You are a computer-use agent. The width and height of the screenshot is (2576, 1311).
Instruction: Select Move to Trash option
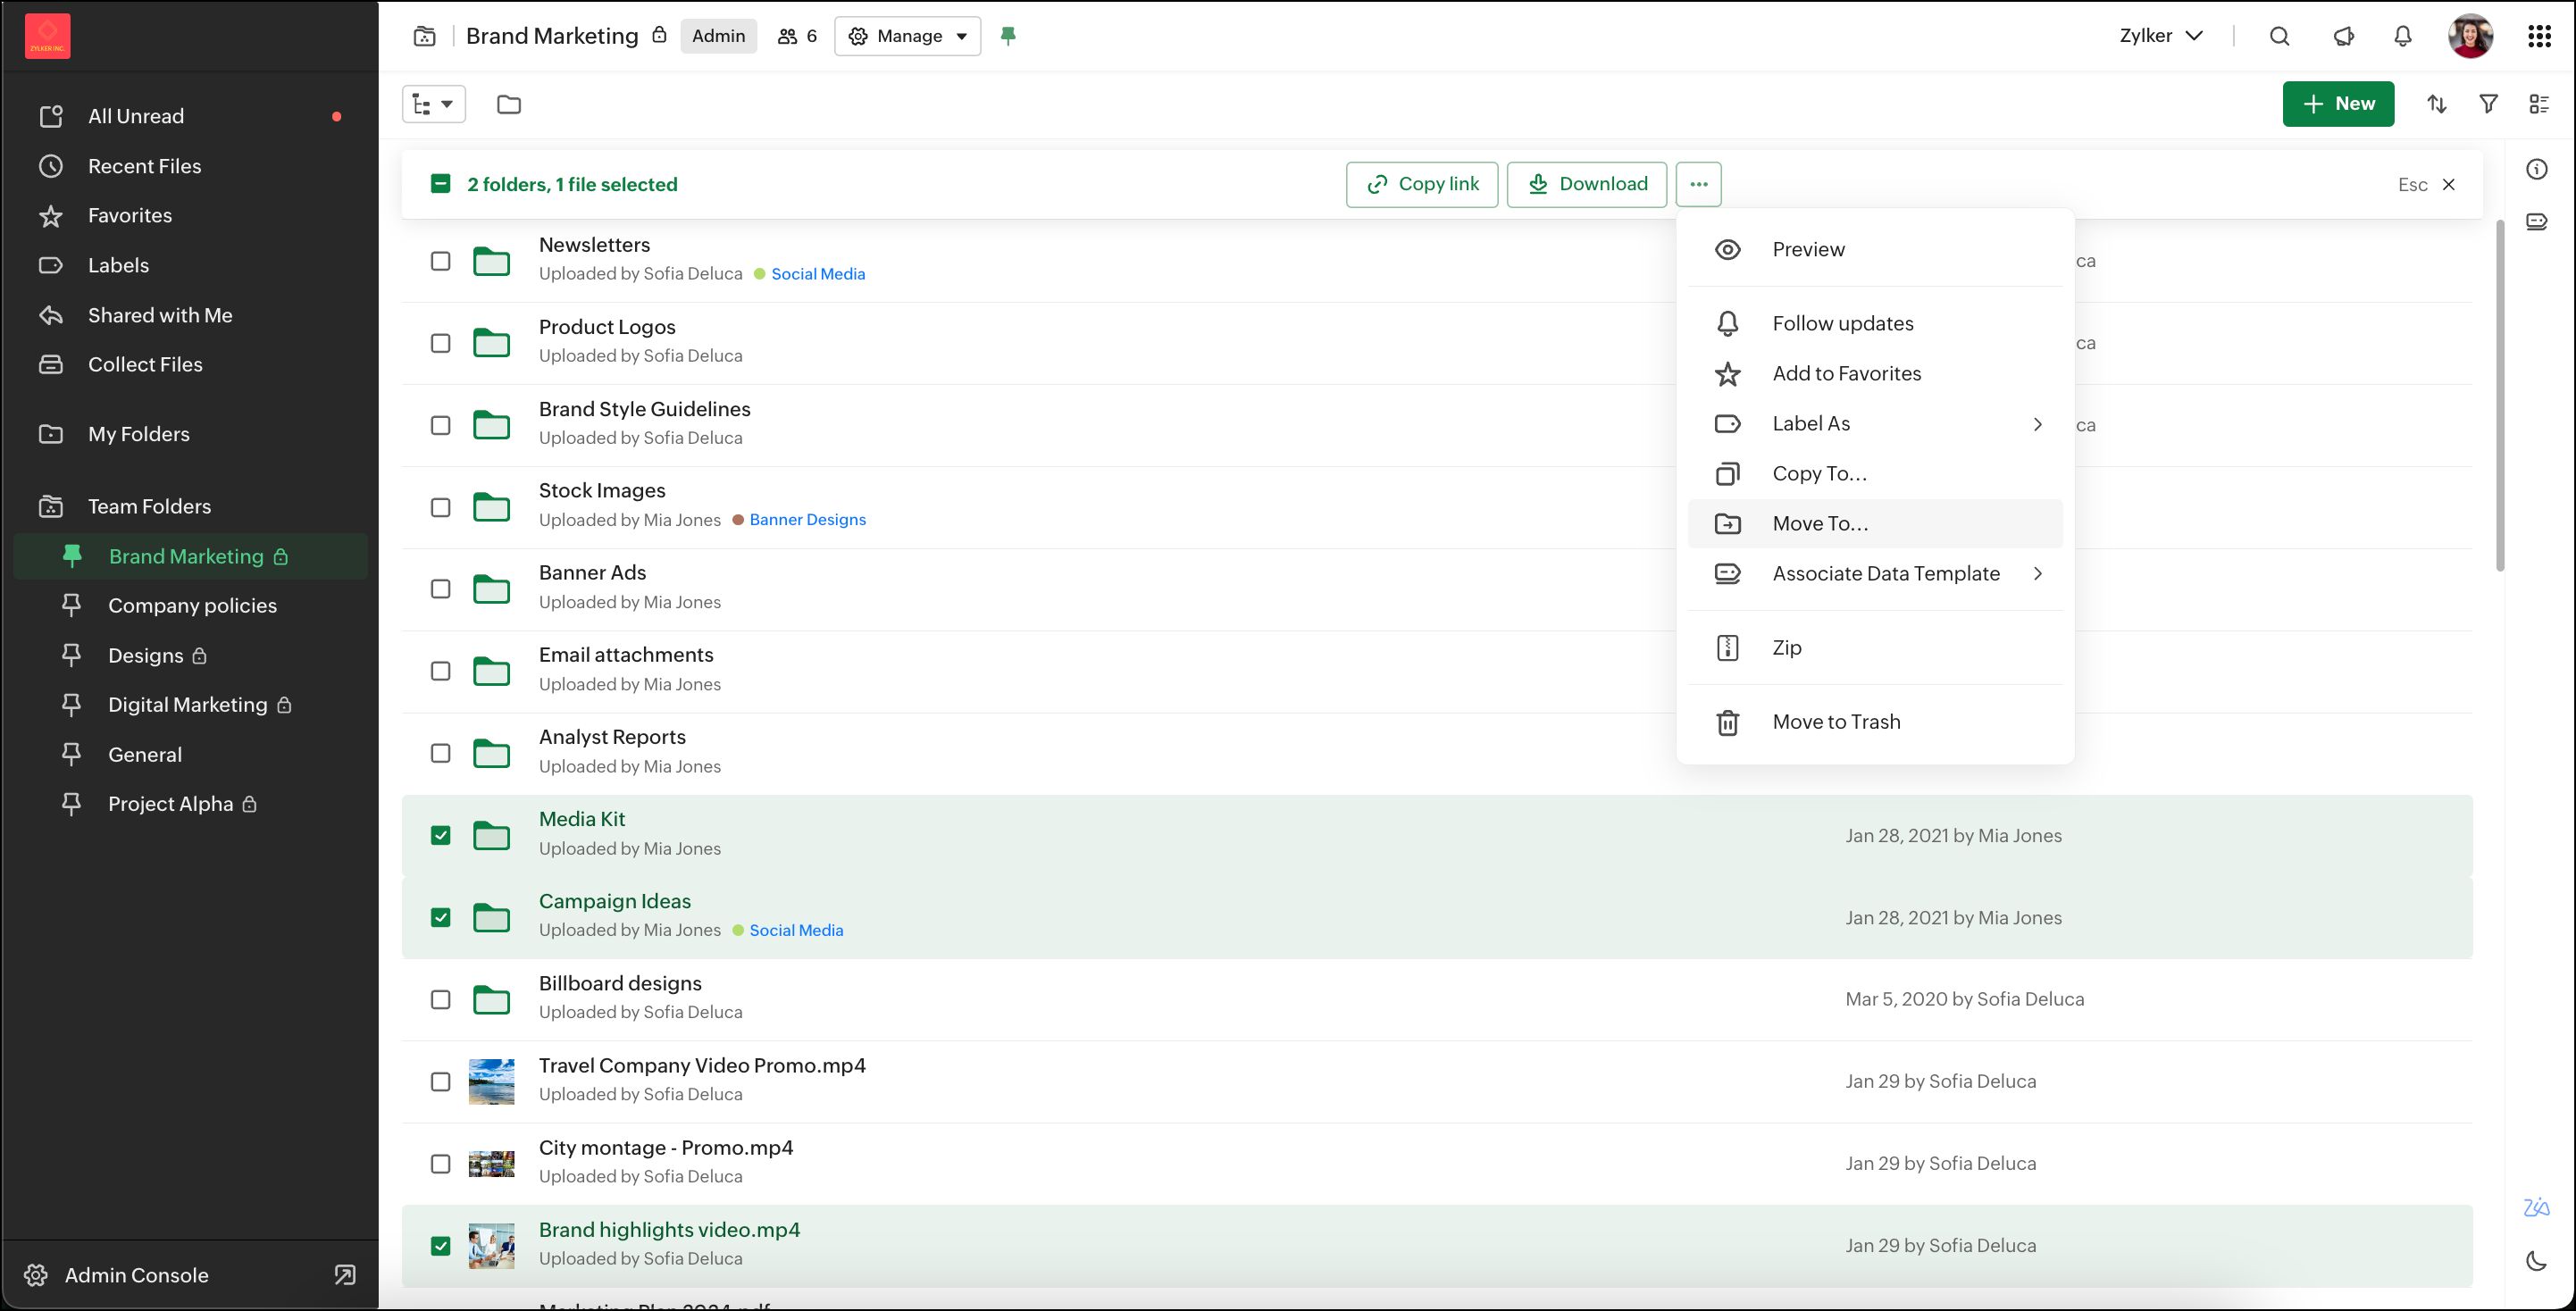1835,722
